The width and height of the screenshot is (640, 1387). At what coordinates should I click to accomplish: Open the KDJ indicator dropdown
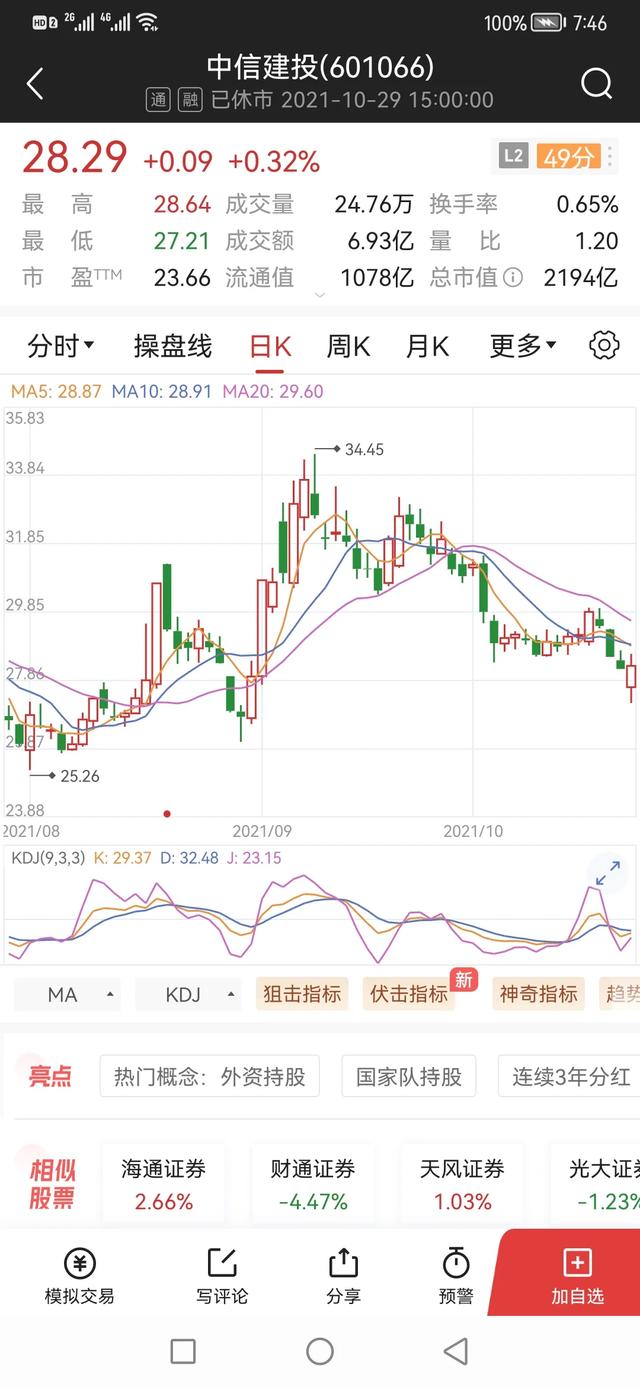[188, 994]
